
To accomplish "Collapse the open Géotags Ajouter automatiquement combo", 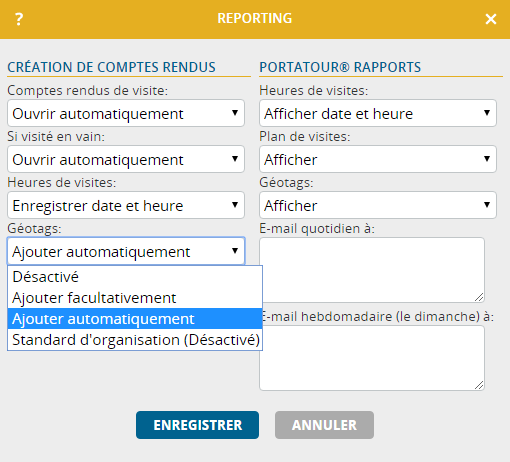I will click(x=126, y=251).
